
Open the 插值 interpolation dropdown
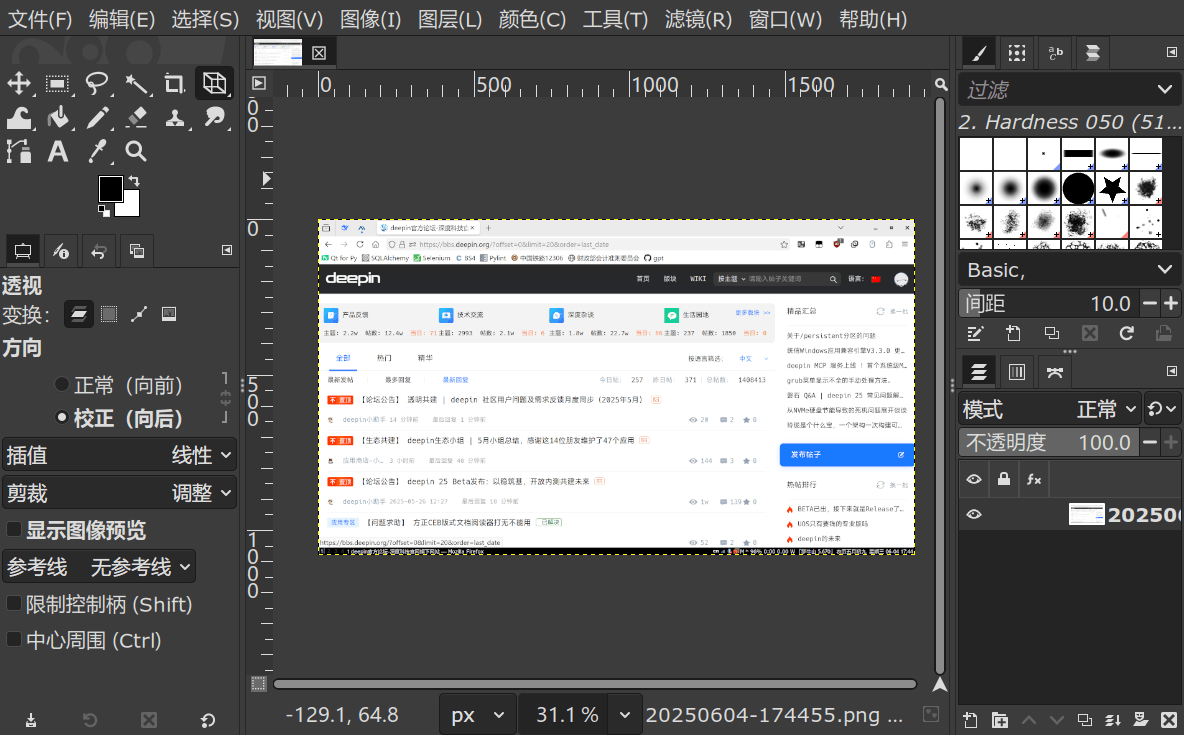[119, 455]
